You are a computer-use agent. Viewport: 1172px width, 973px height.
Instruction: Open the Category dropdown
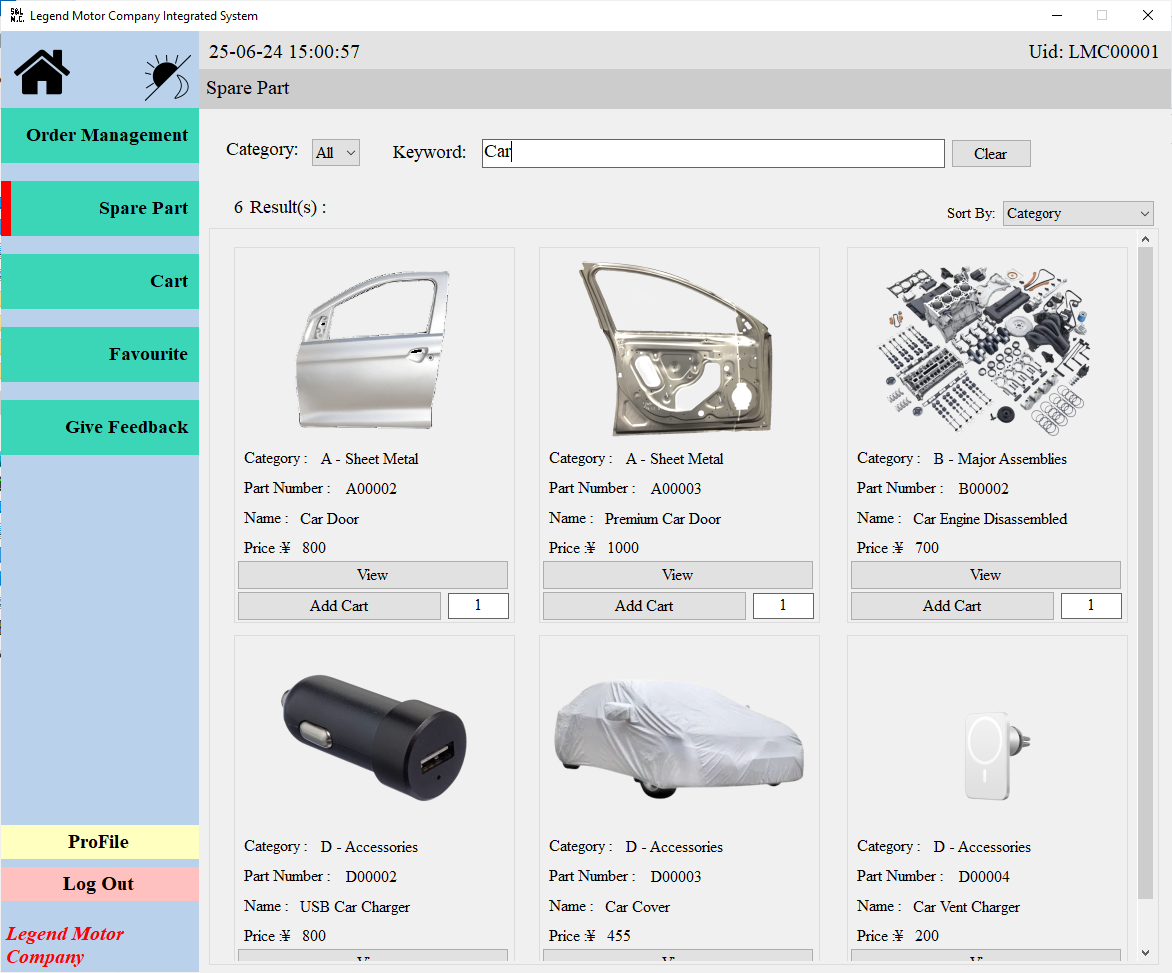click(x=335, y=151)
